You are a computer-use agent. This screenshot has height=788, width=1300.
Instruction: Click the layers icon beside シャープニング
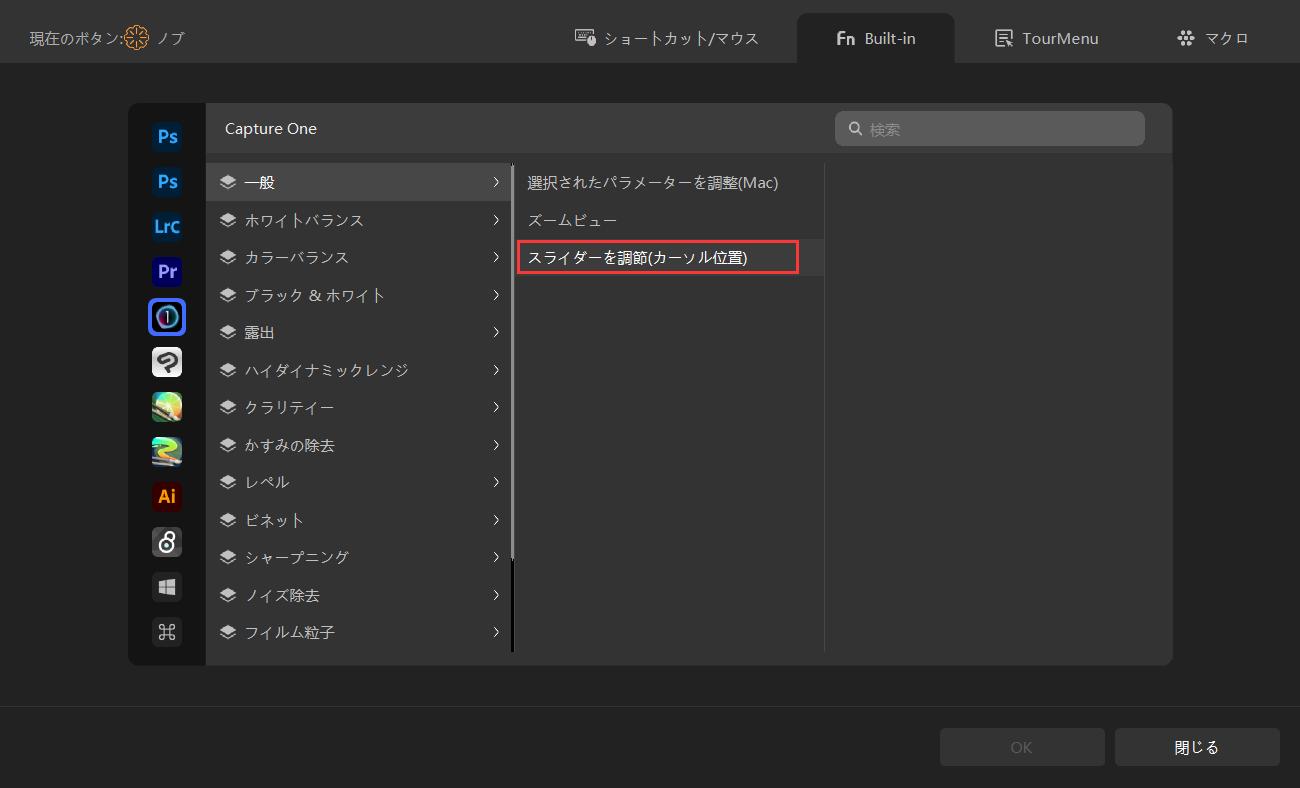[228, 557]
